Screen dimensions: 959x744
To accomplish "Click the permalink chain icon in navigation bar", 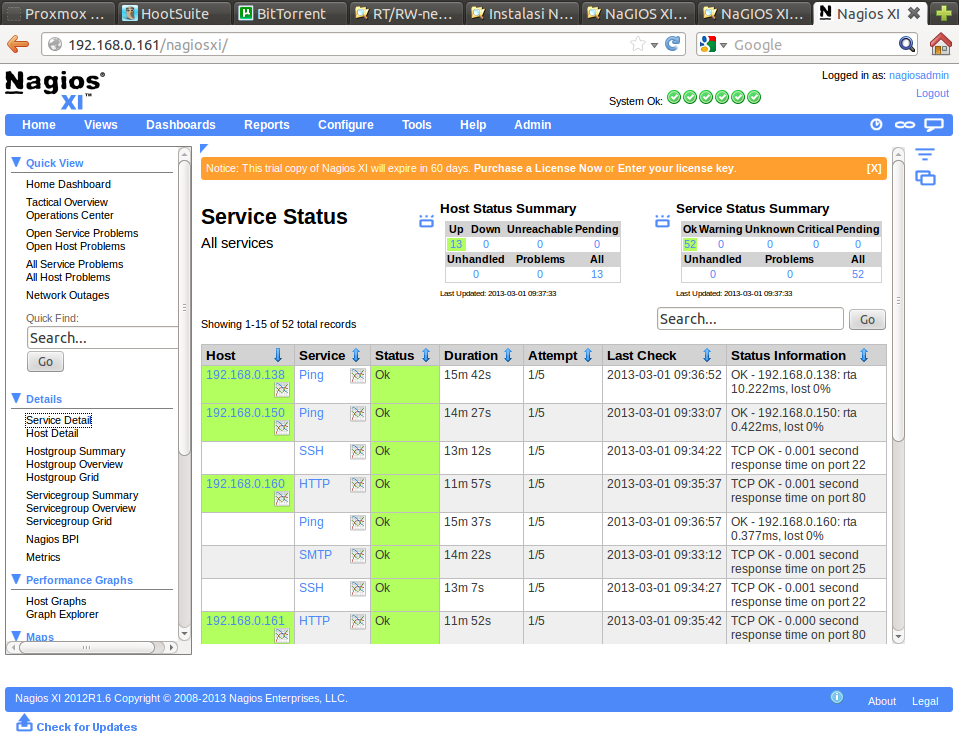I will (904, 125).
